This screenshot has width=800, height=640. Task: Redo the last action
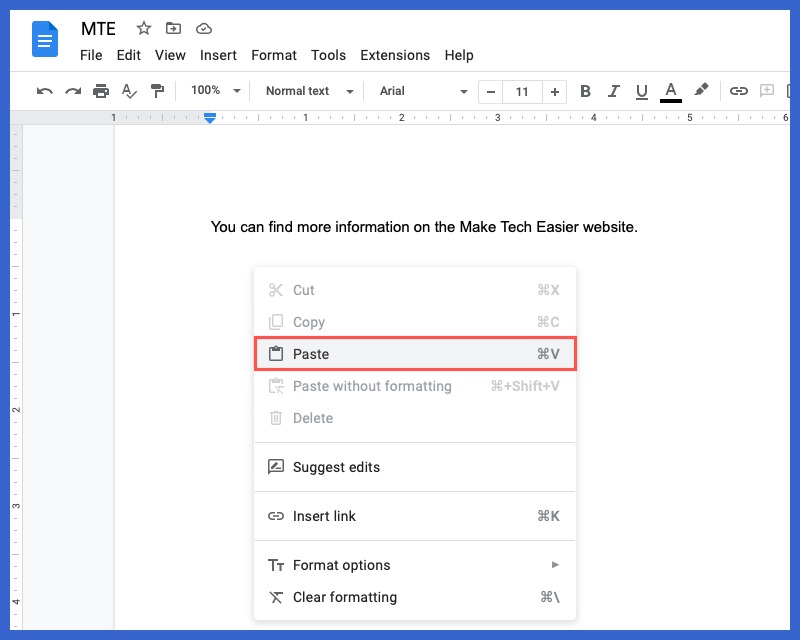coord(71,91)
